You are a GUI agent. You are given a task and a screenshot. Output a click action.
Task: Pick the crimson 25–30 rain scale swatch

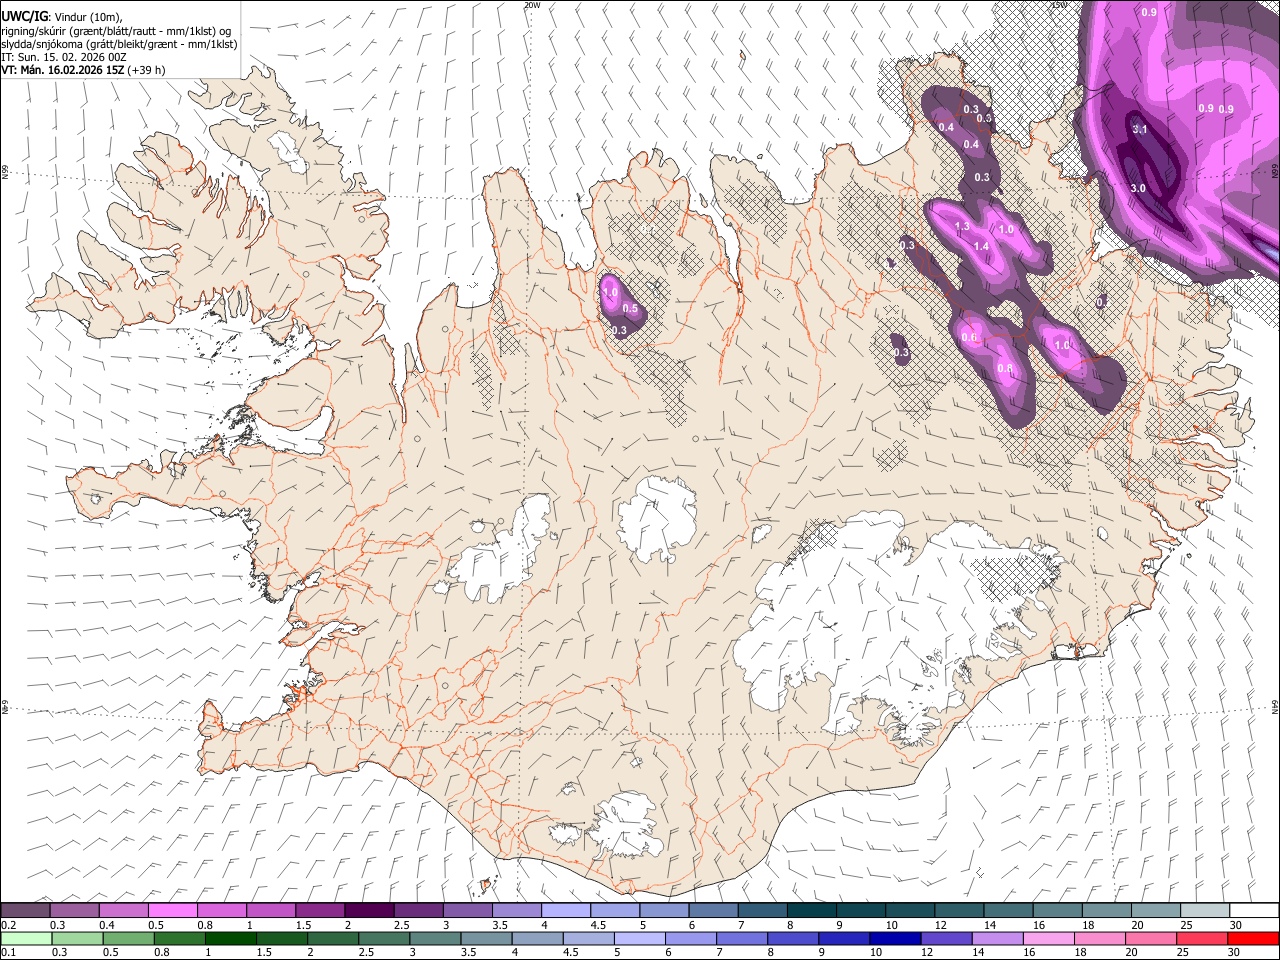[x=1205, y=938]
